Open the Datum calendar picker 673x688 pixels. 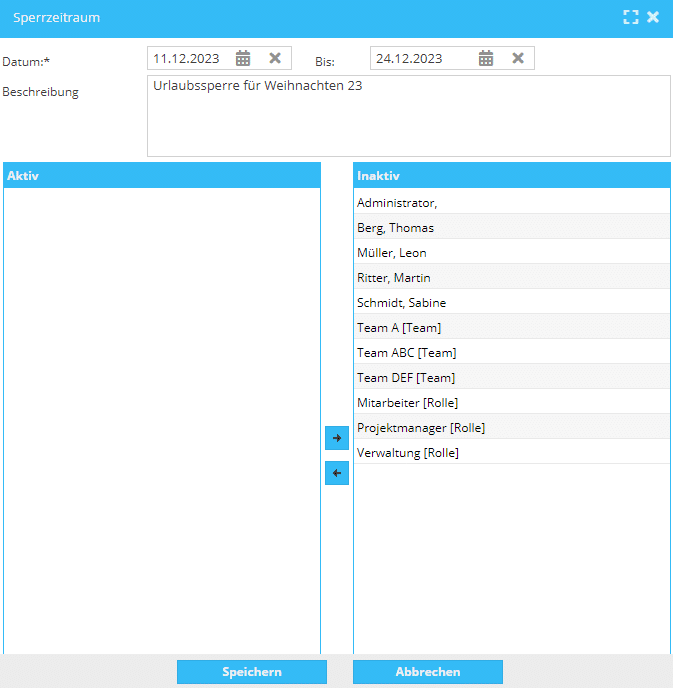(243, 58)
